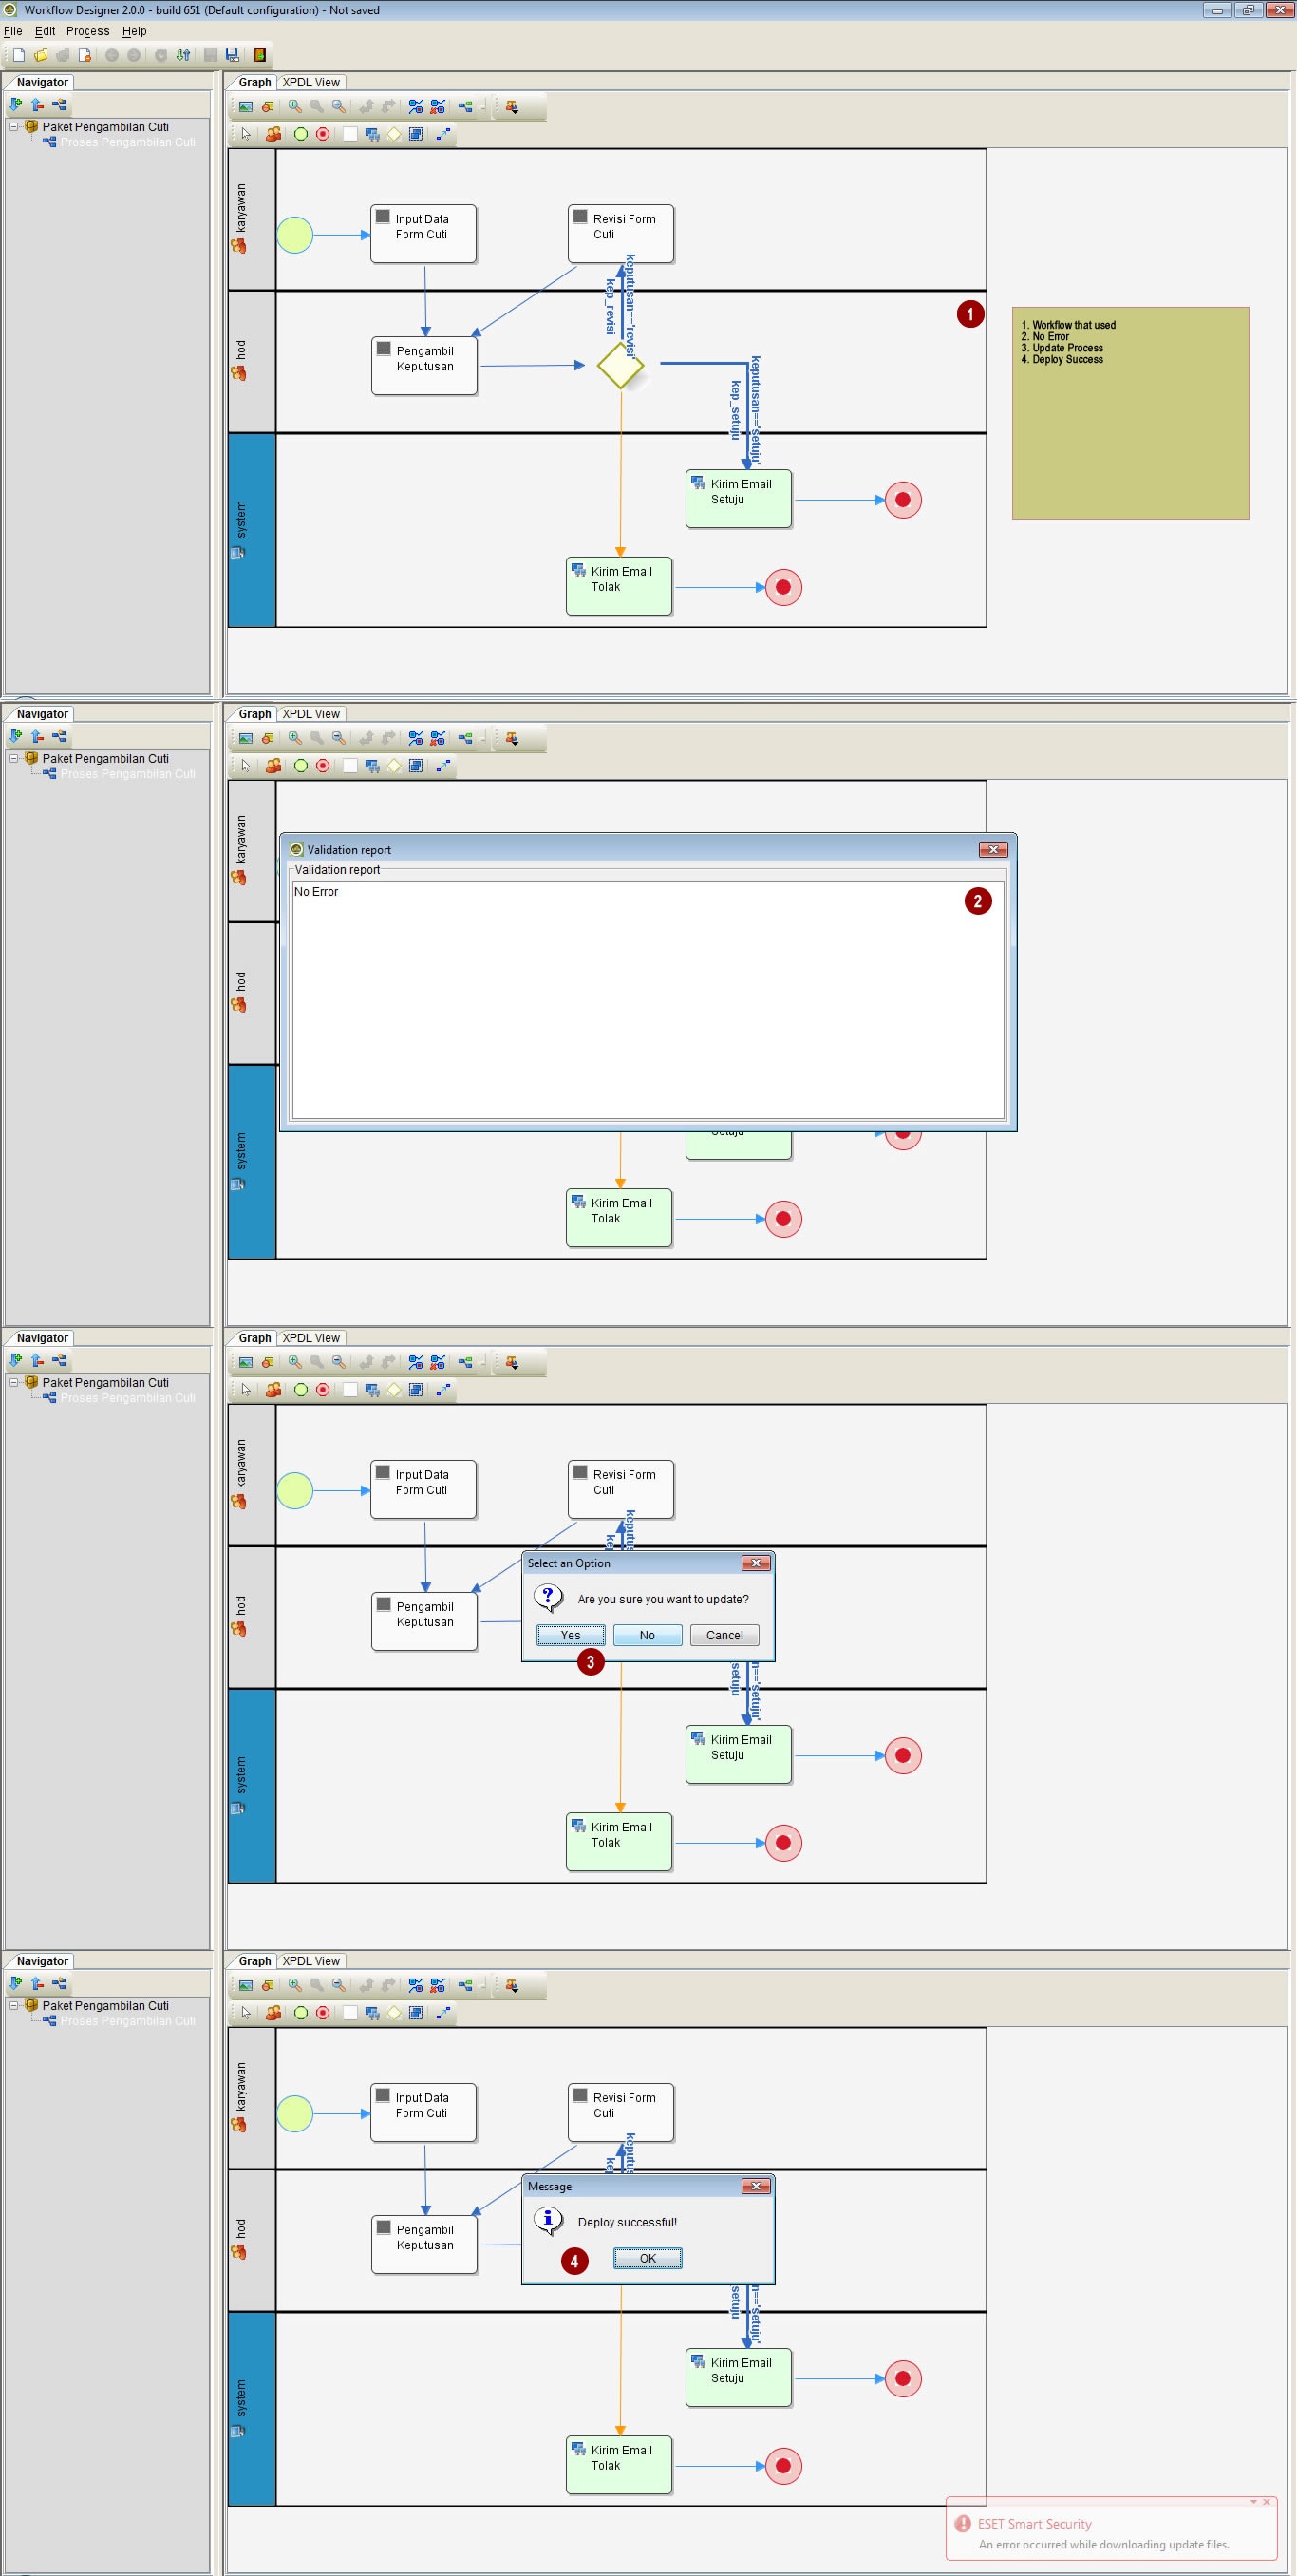Select the yellow diamond route tool in topmost Graph toolbar
The image size is (1297, 2576).
(x=394, y=134)
